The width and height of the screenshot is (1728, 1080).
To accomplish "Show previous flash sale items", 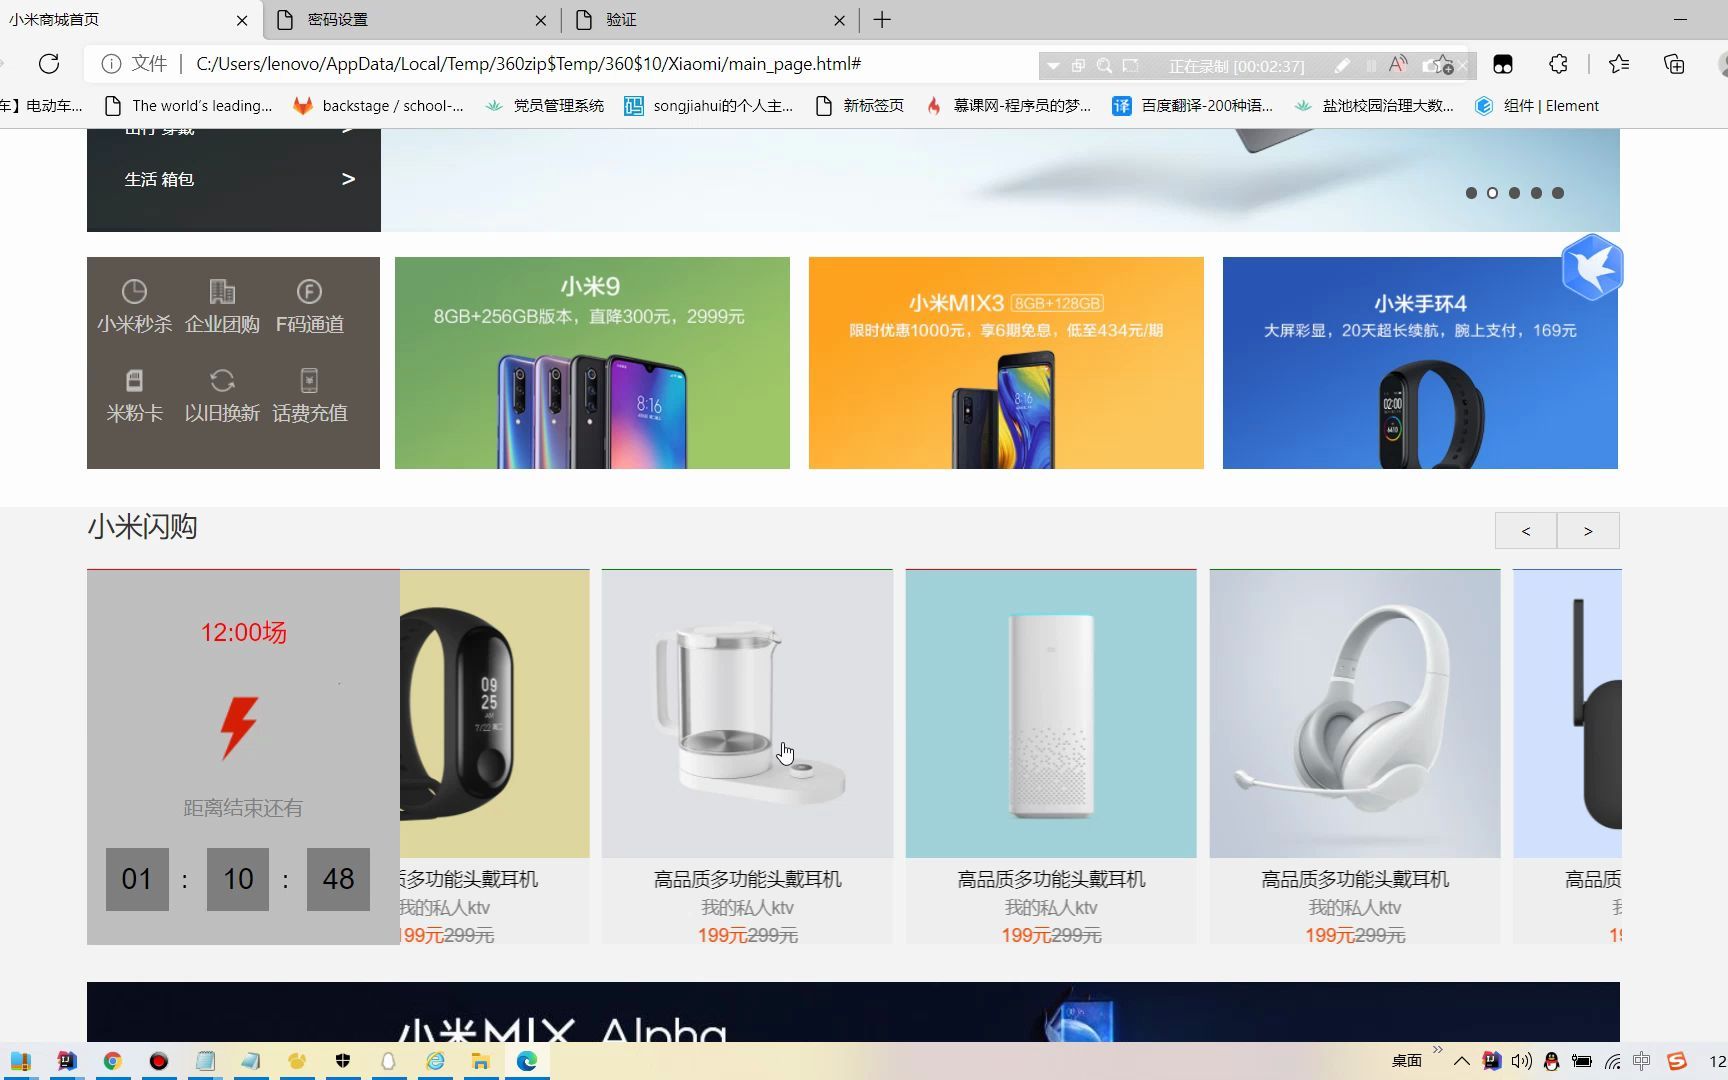I will pyautogui.click(x=1526, y=531).
